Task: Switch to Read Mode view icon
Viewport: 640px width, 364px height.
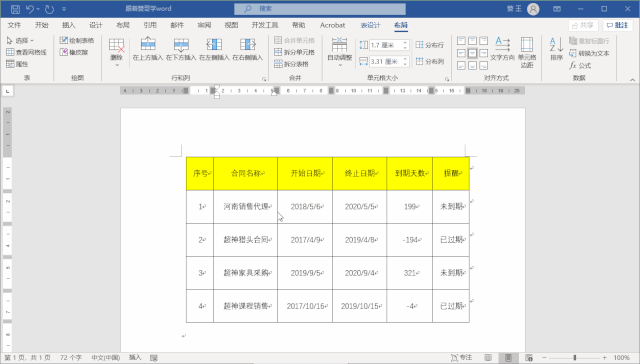Action: (488, 357)
